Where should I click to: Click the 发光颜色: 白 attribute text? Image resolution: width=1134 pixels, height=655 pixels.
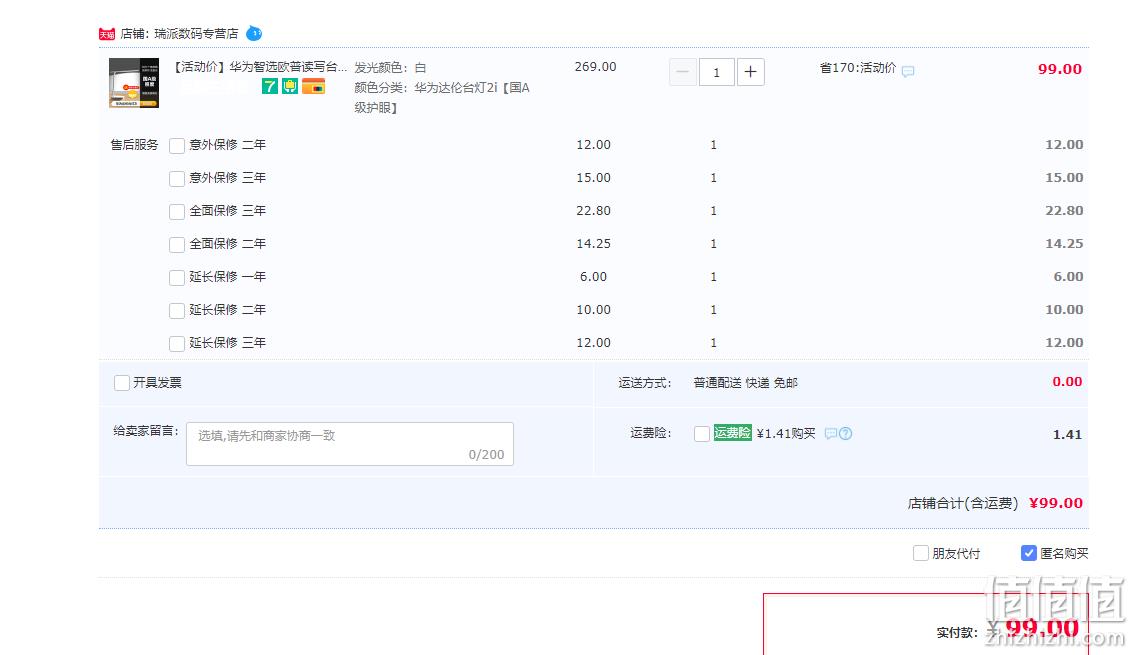click(x=391, y=68)
